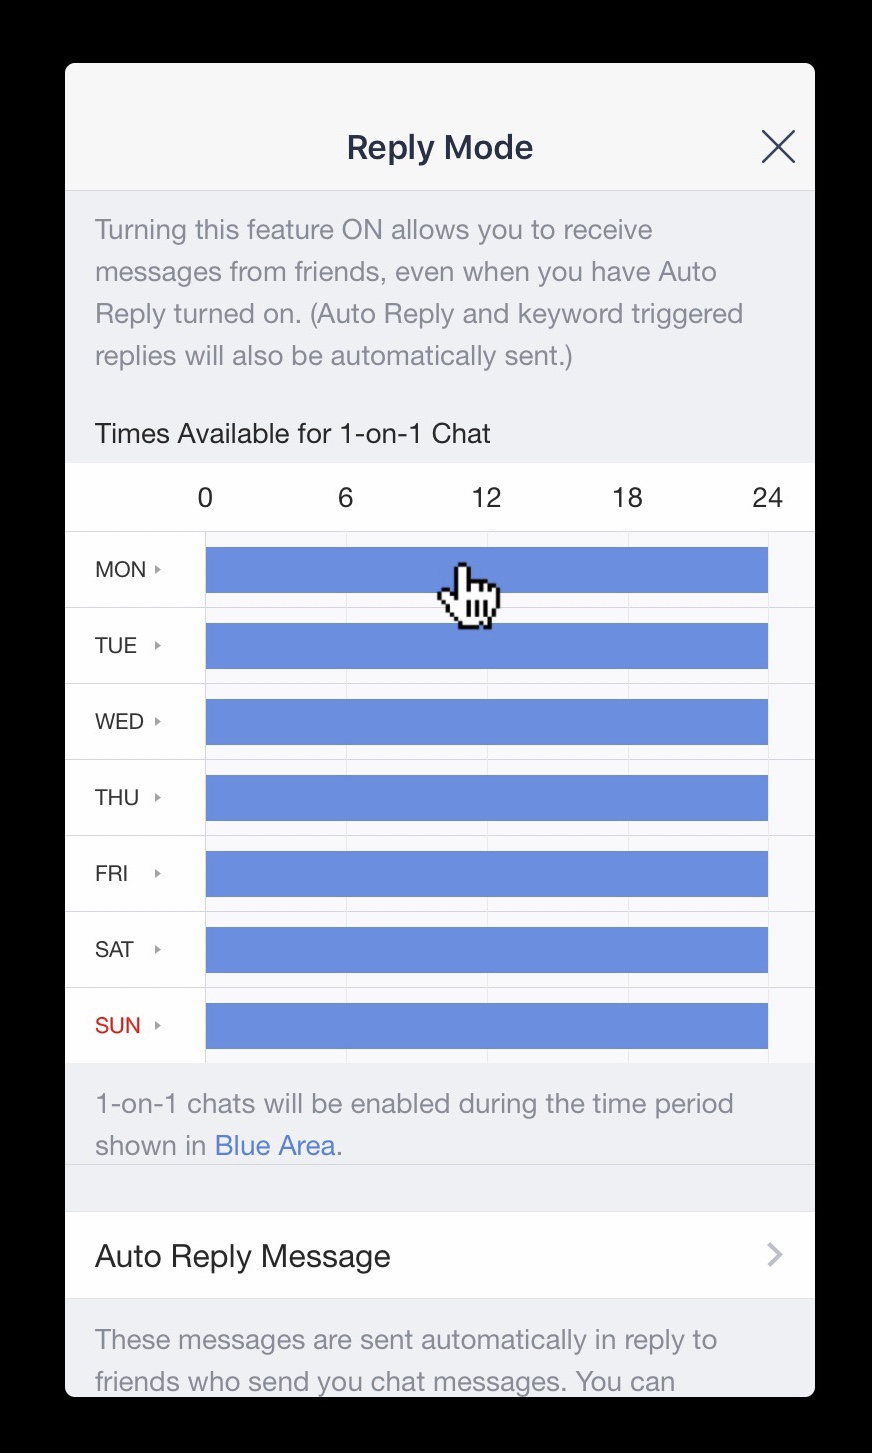Click Saturday's blue time bar
The width and height of the screenshot is (872, 1453).
click(x=487, y=950)
